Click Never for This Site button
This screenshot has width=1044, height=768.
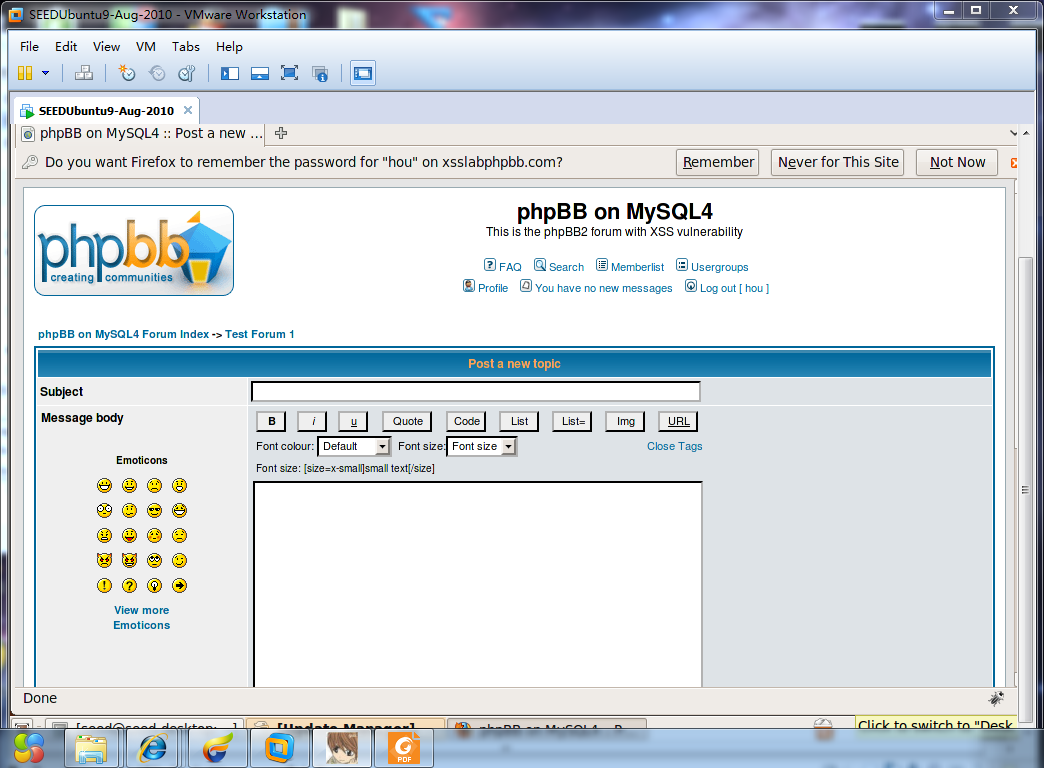point(838,163)
